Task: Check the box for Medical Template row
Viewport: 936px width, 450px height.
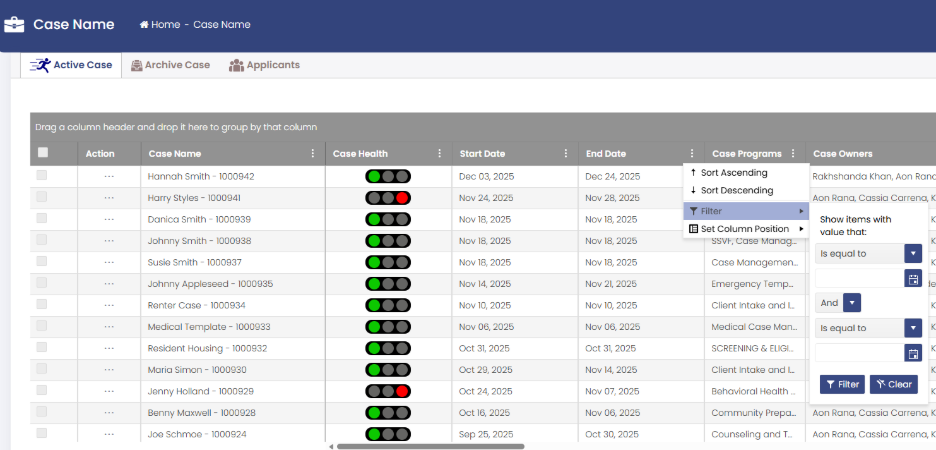Action: click(x=42, y=325)
